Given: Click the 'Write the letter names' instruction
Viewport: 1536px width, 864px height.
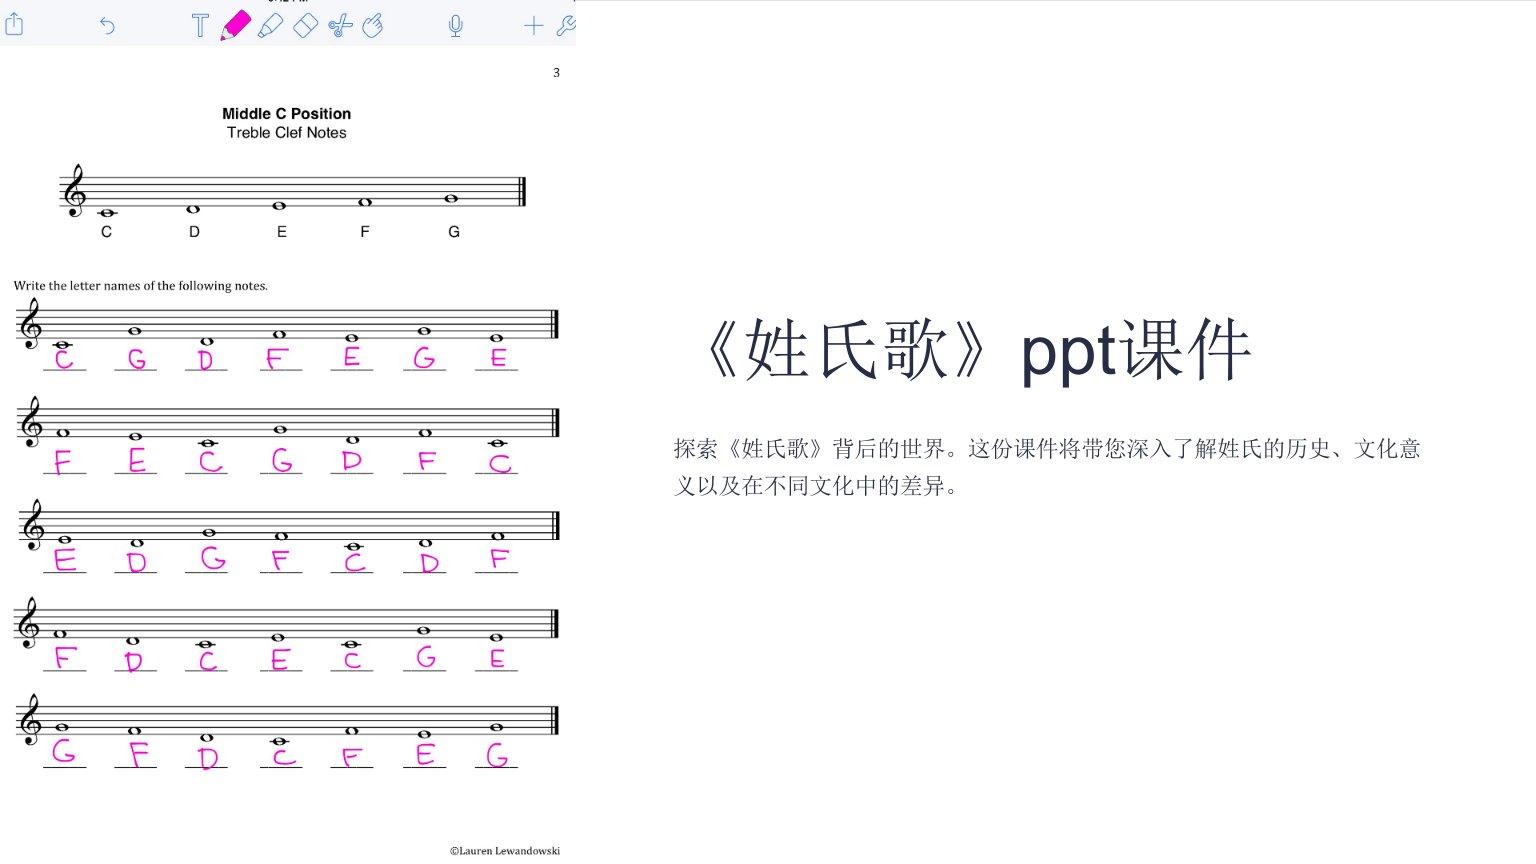Looking at the screenshot, I should point(141,286).
